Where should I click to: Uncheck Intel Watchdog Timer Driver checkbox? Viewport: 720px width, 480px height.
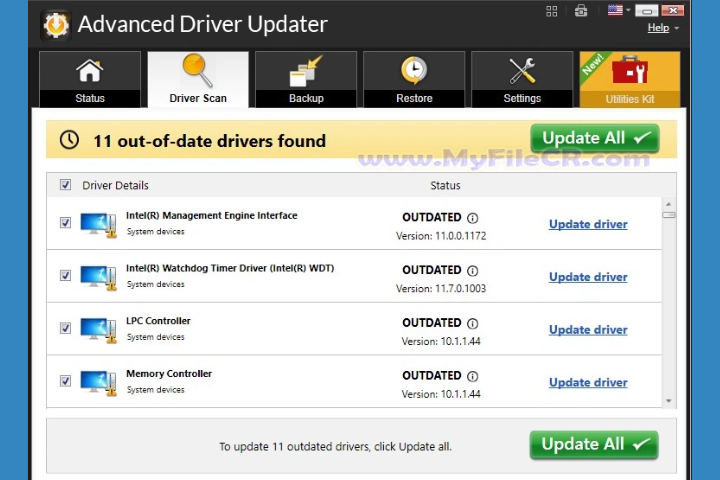pos(65,276)
